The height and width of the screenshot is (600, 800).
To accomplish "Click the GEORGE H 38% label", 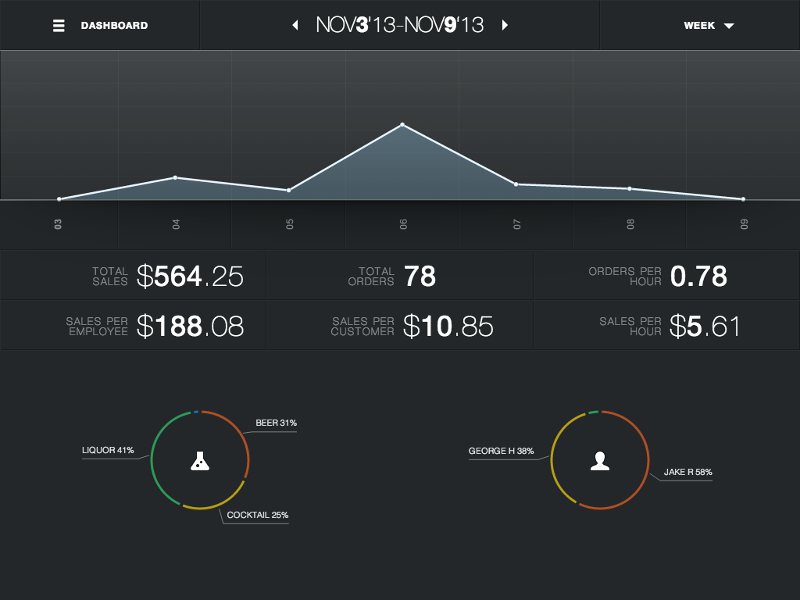I will pos(503,451).
